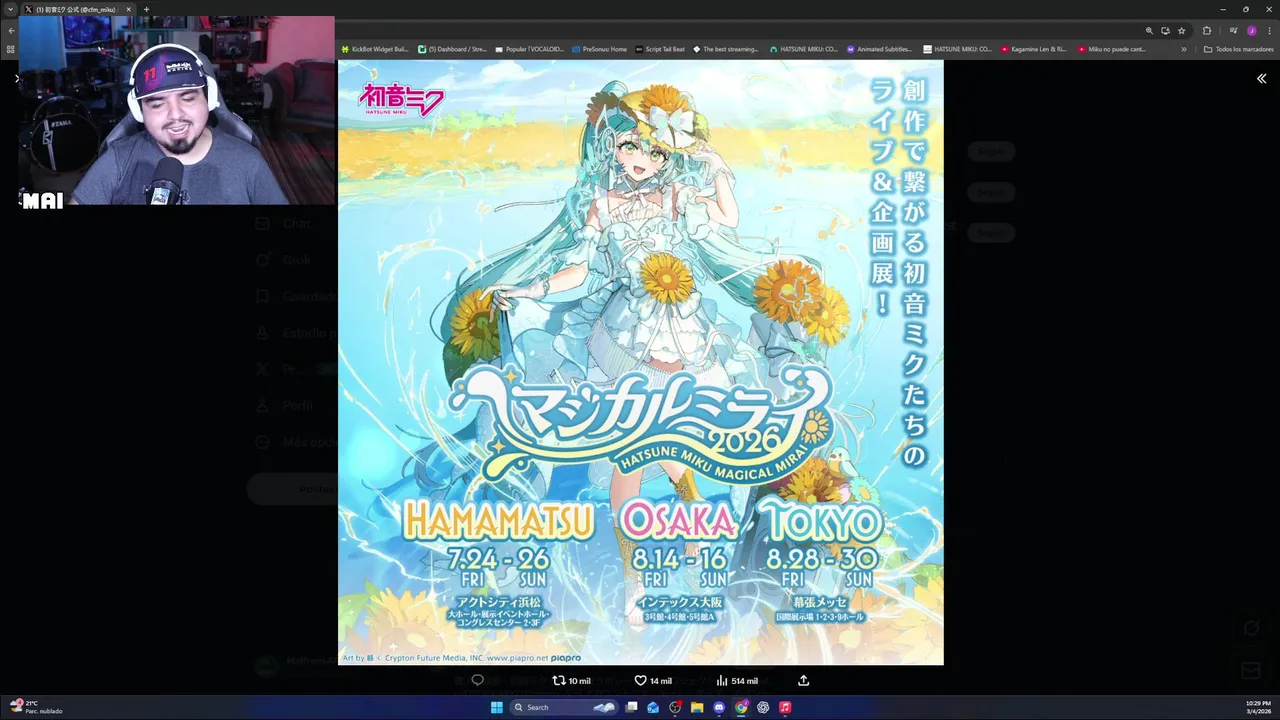The image size is (1280, 720).
Task: Reply to the post via comment icon
Action: 477,680
